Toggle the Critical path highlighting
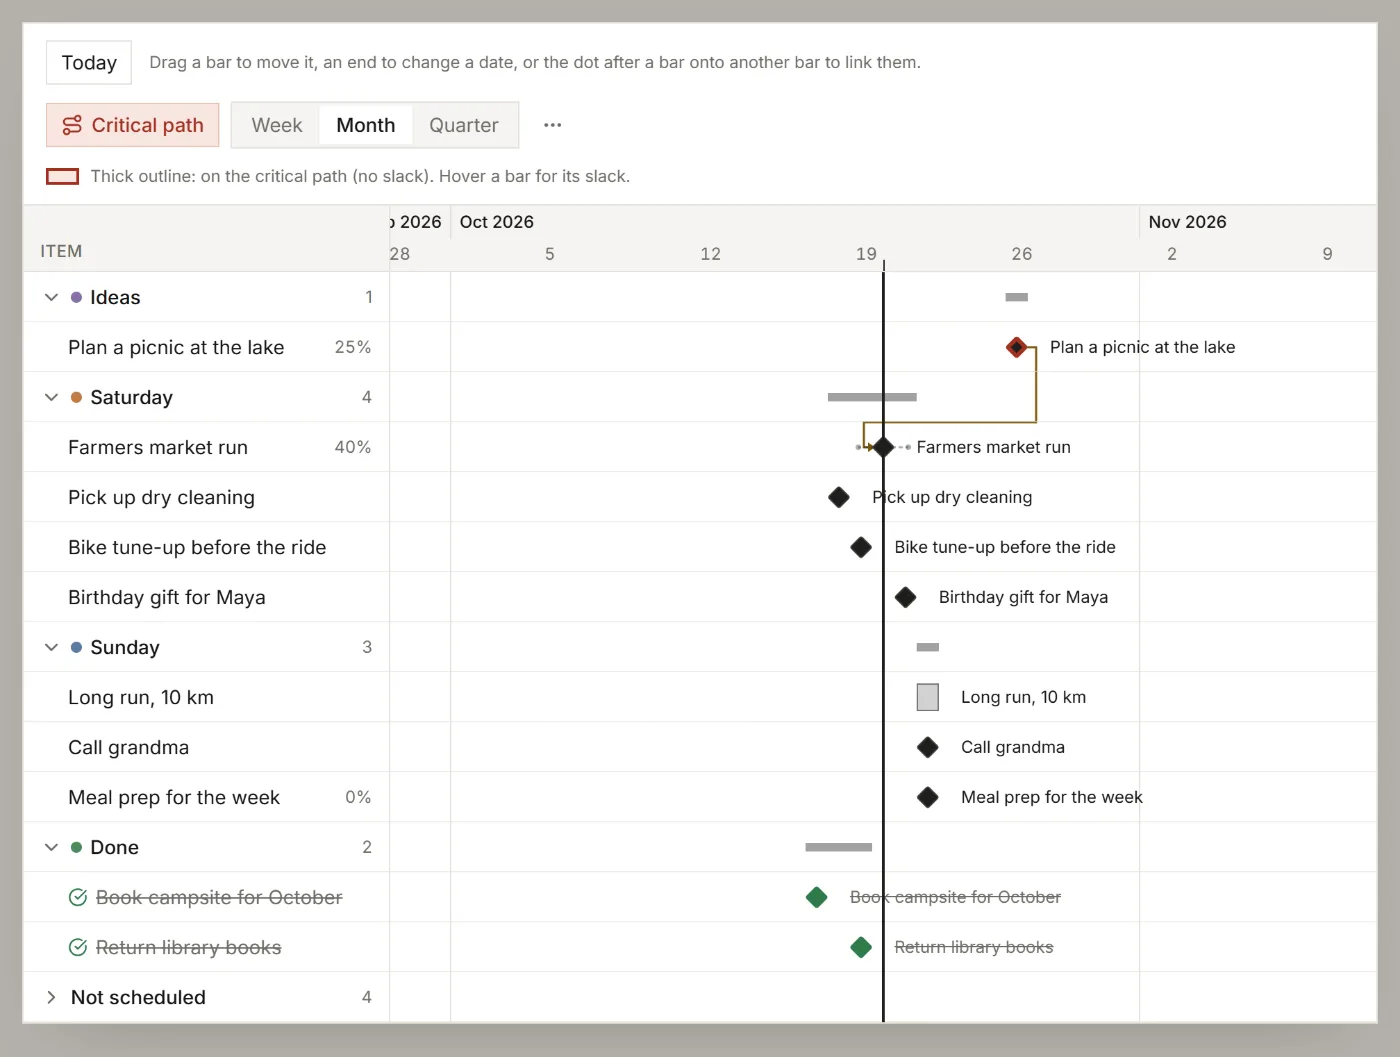 click(133, 125)
